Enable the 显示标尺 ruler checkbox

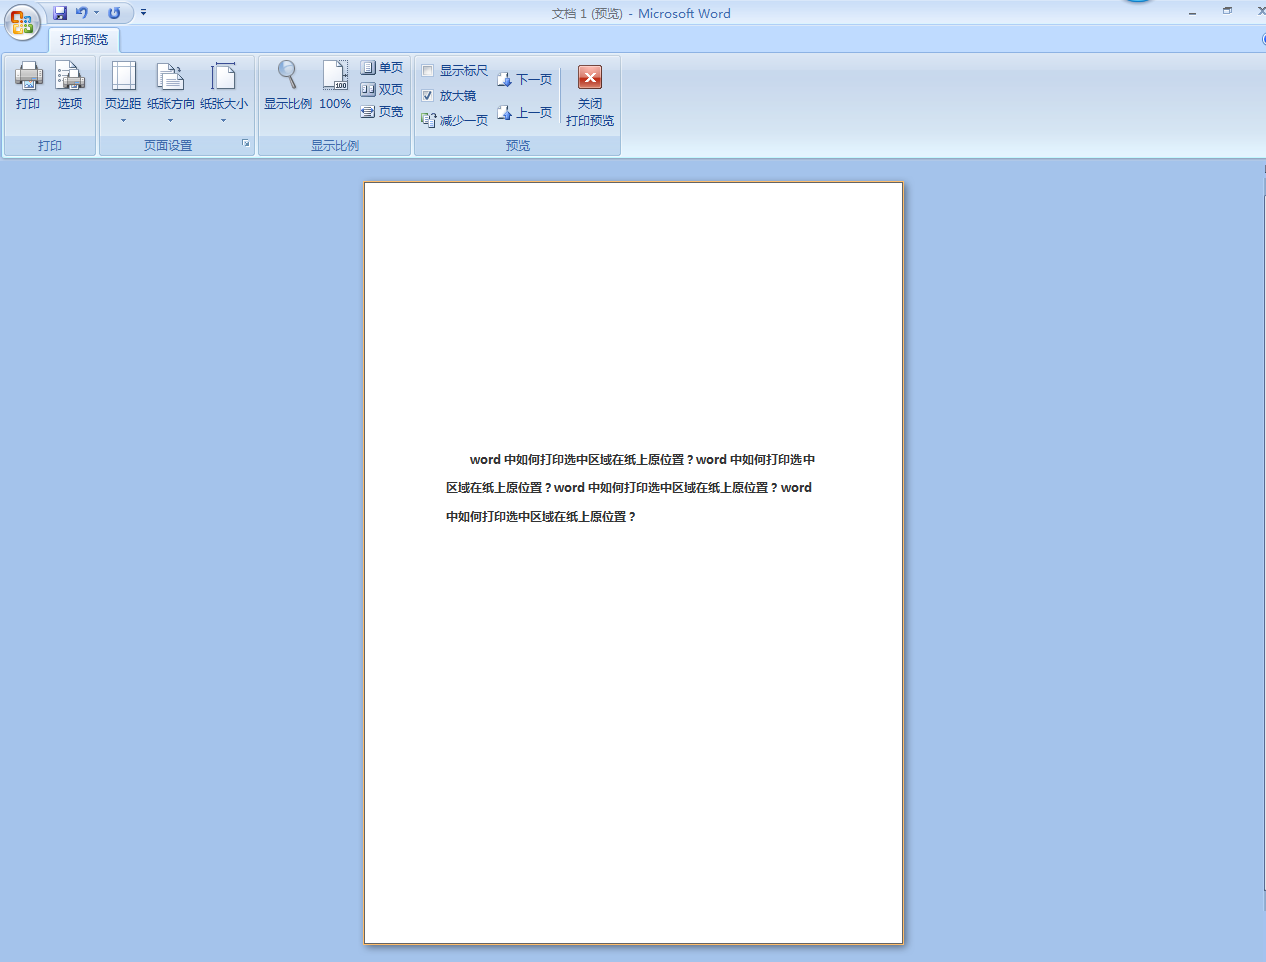(x=428, y=71)
